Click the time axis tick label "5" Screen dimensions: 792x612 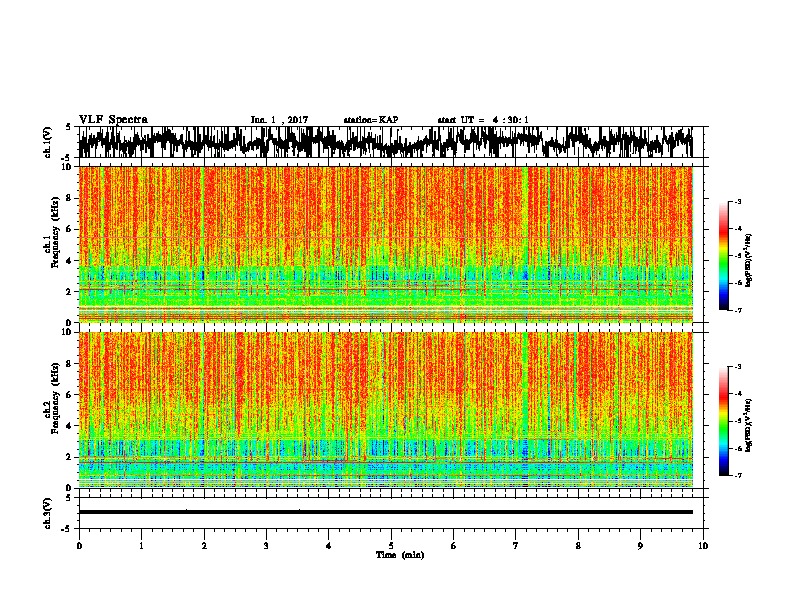391,546
